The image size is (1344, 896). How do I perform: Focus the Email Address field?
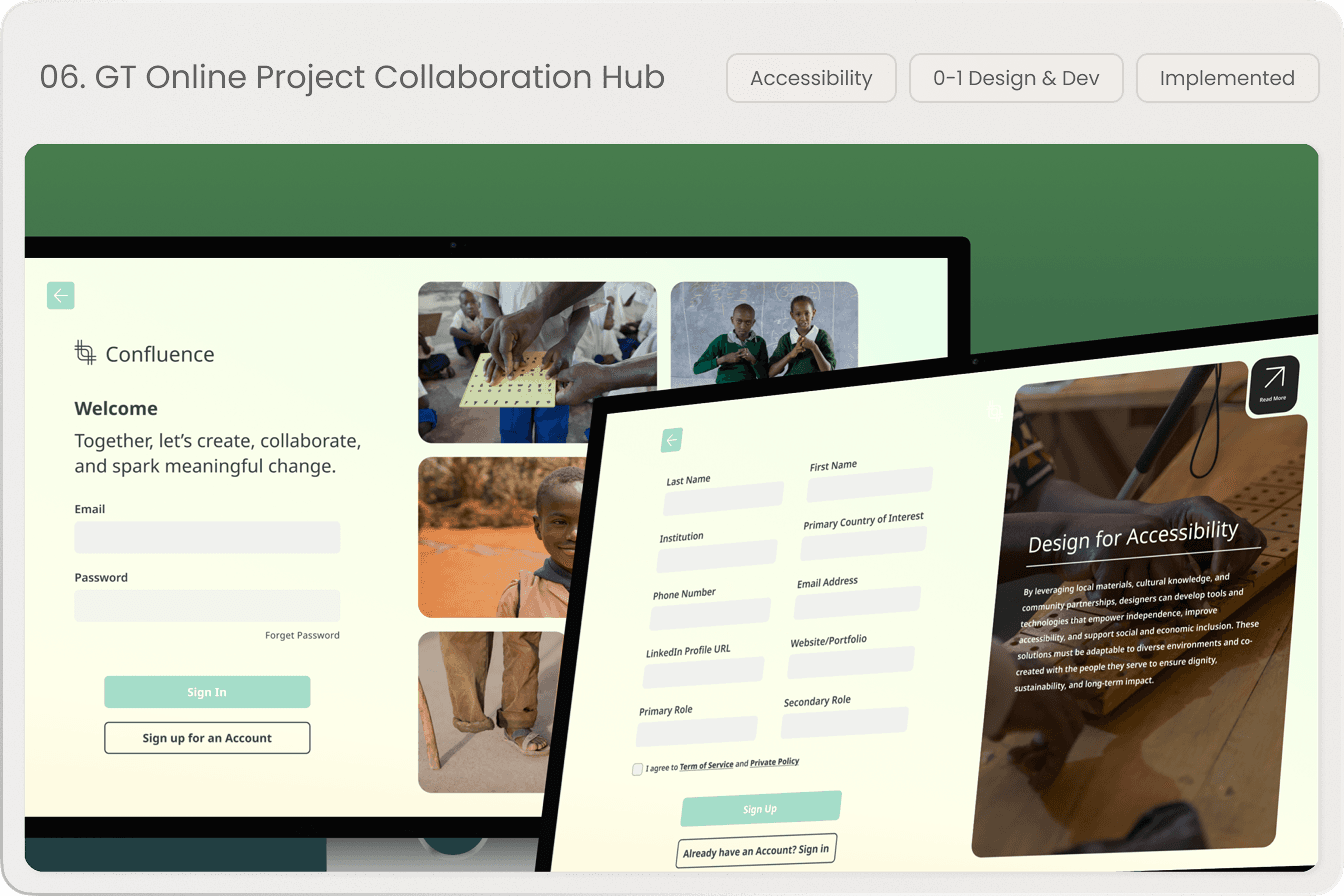point(857,602)
